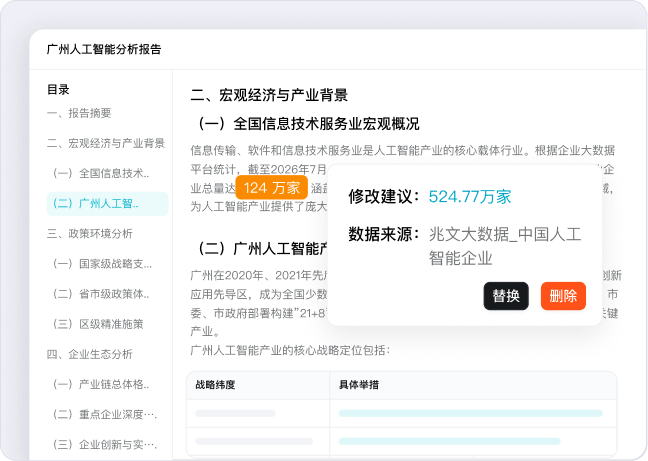Select the highlighted 124 万家 tag

272,188
